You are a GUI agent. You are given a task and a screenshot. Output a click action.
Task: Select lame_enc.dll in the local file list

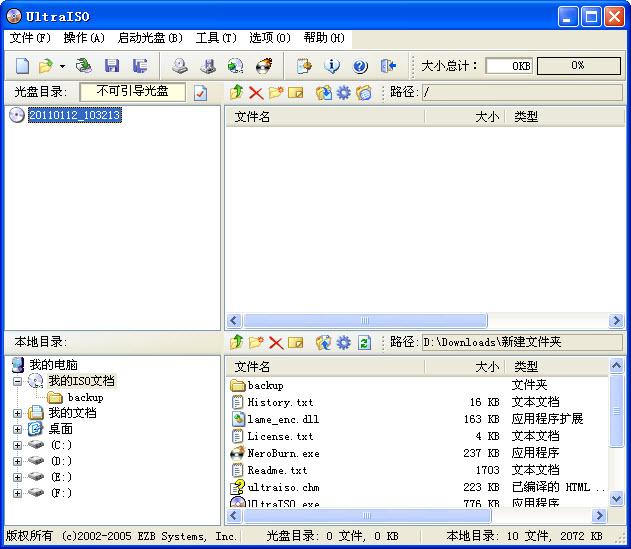coord(283,420)
